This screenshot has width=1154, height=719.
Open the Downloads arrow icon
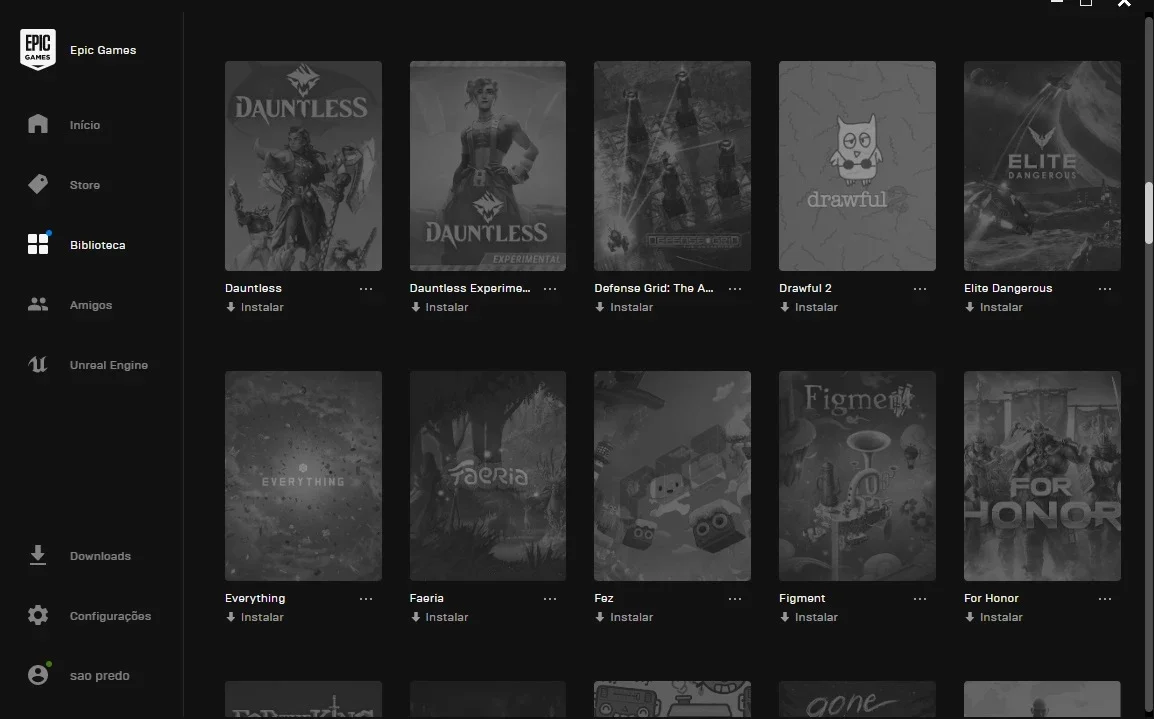click(x=38, y=556)
